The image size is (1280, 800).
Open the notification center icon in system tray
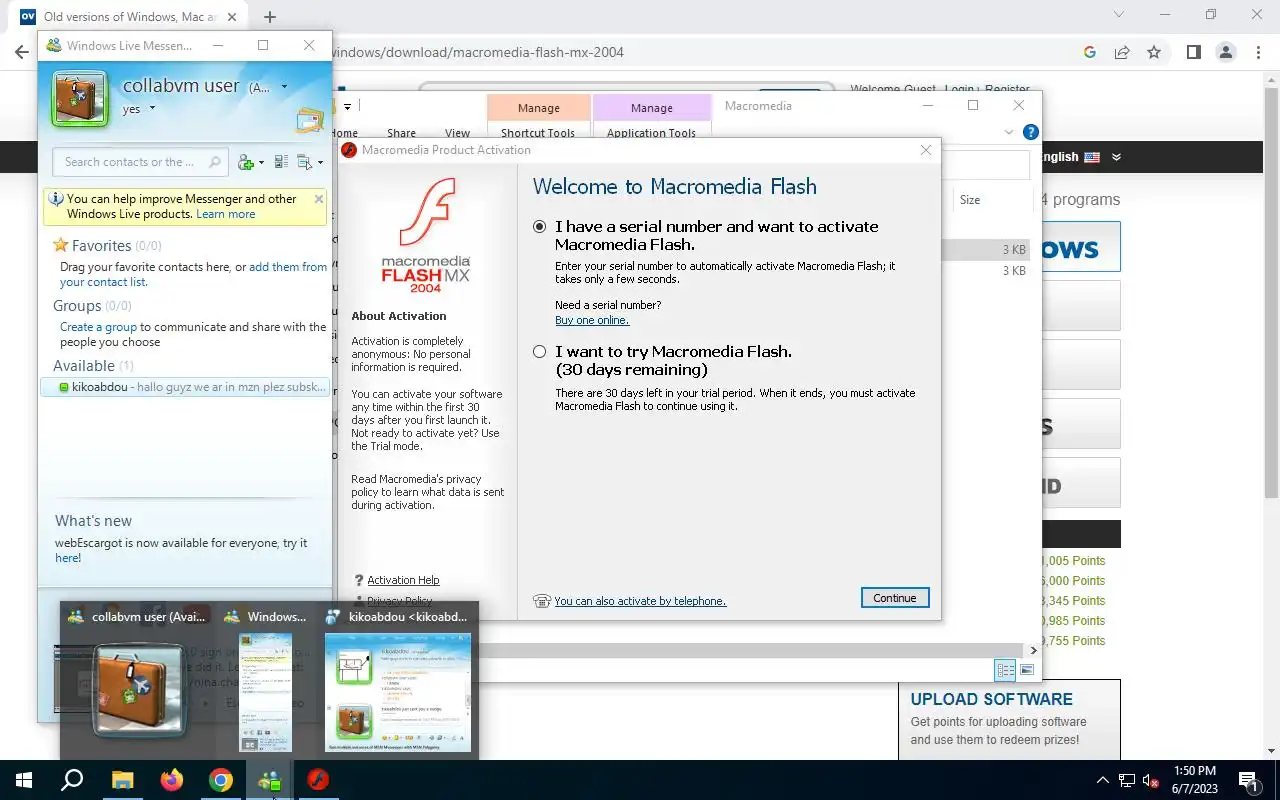click(x=1249, y=780)
